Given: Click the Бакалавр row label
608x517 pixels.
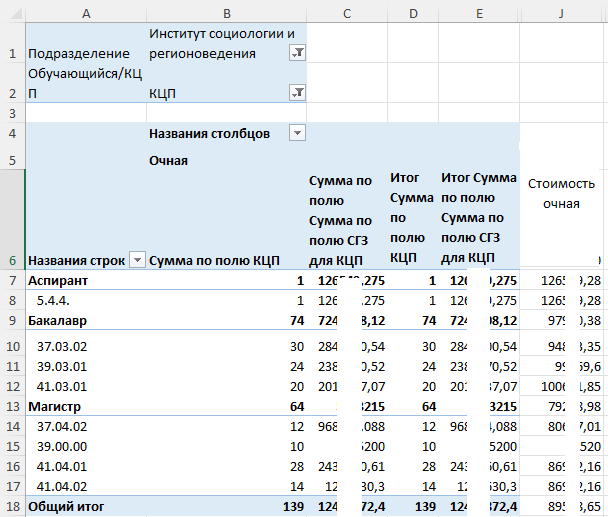Looking at the screenshot, I should click(x=57, y=321).
